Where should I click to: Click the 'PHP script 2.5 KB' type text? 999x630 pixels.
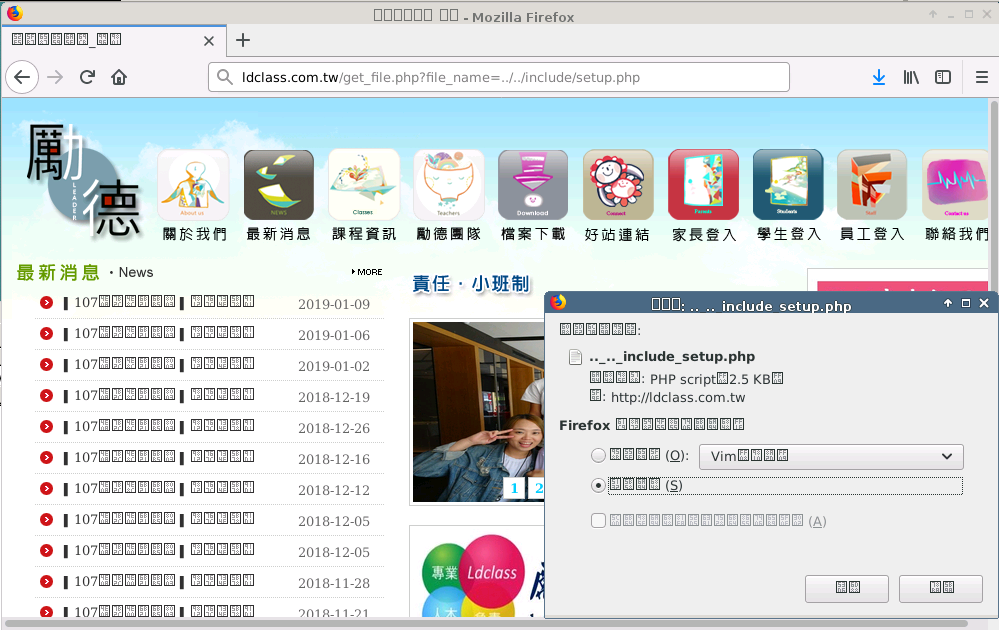(x=716, y=379)
